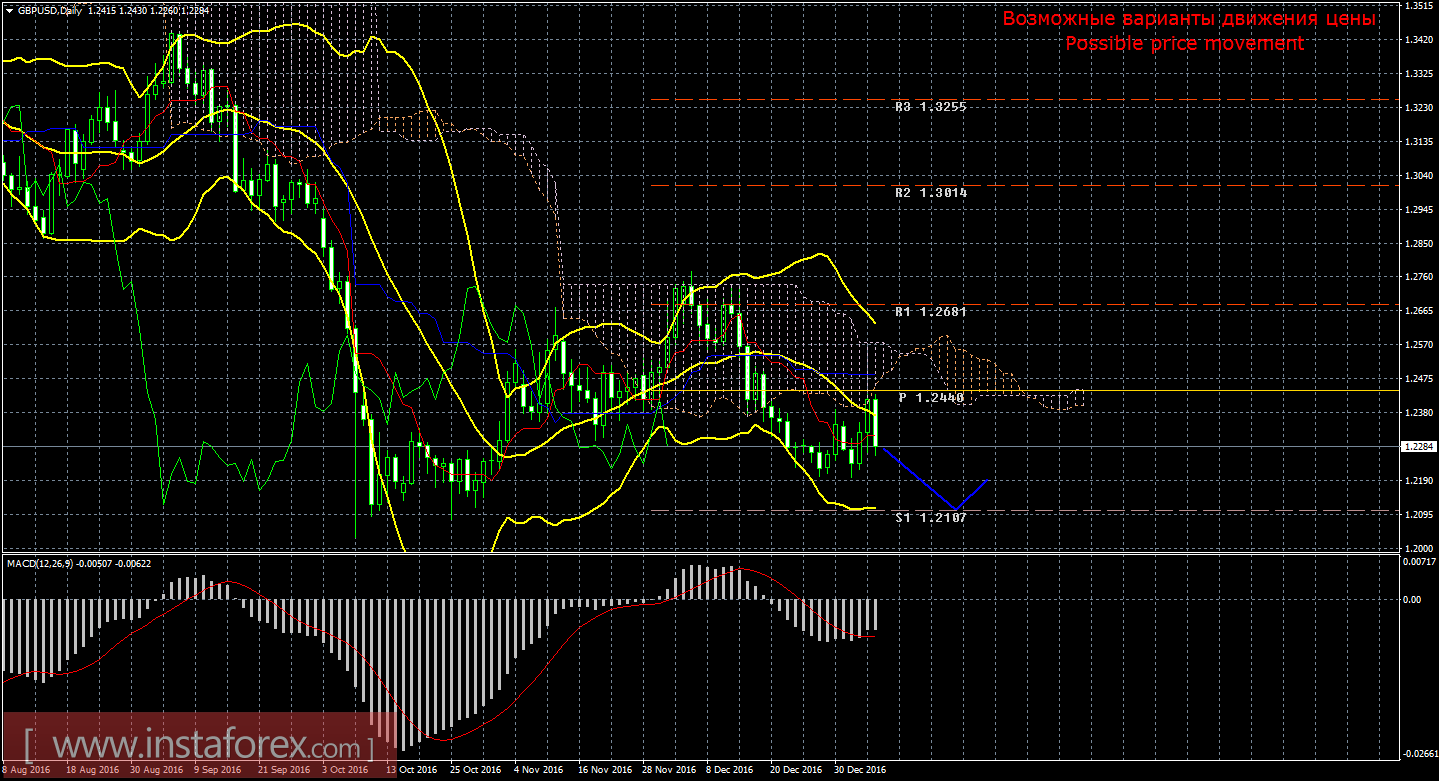Click the 'Possible price movement' caption

tap(1184, 43)
